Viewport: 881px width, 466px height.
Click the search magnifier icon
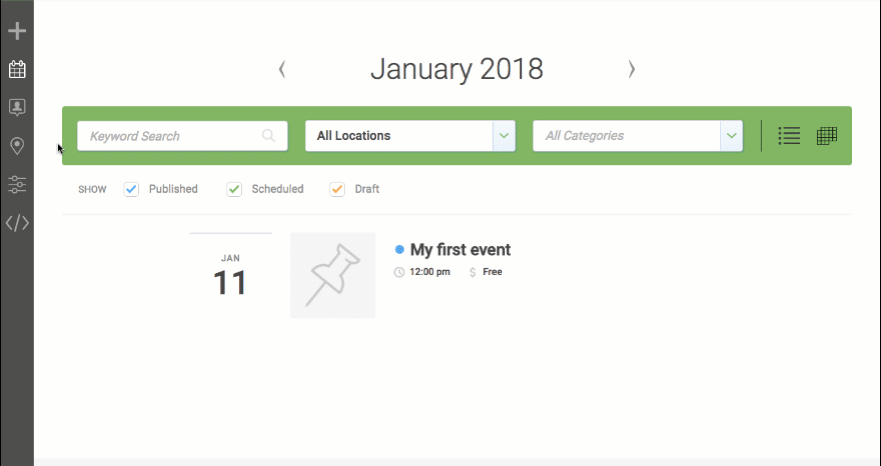point(269,135)
